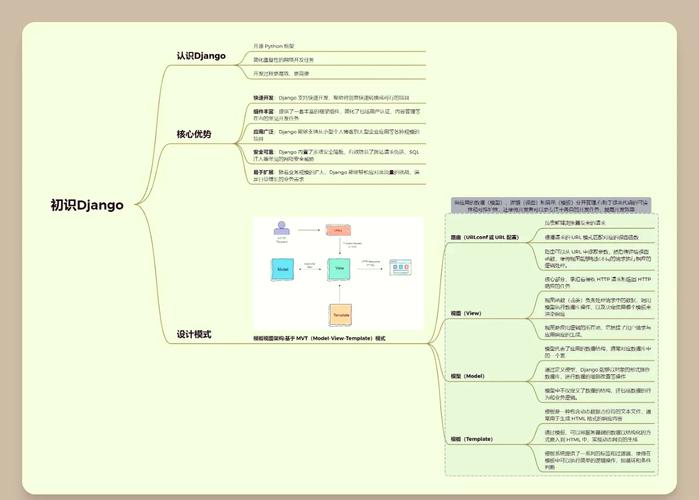
Task: Click the 组件丰富 advantage node
Action: point(337,115)
